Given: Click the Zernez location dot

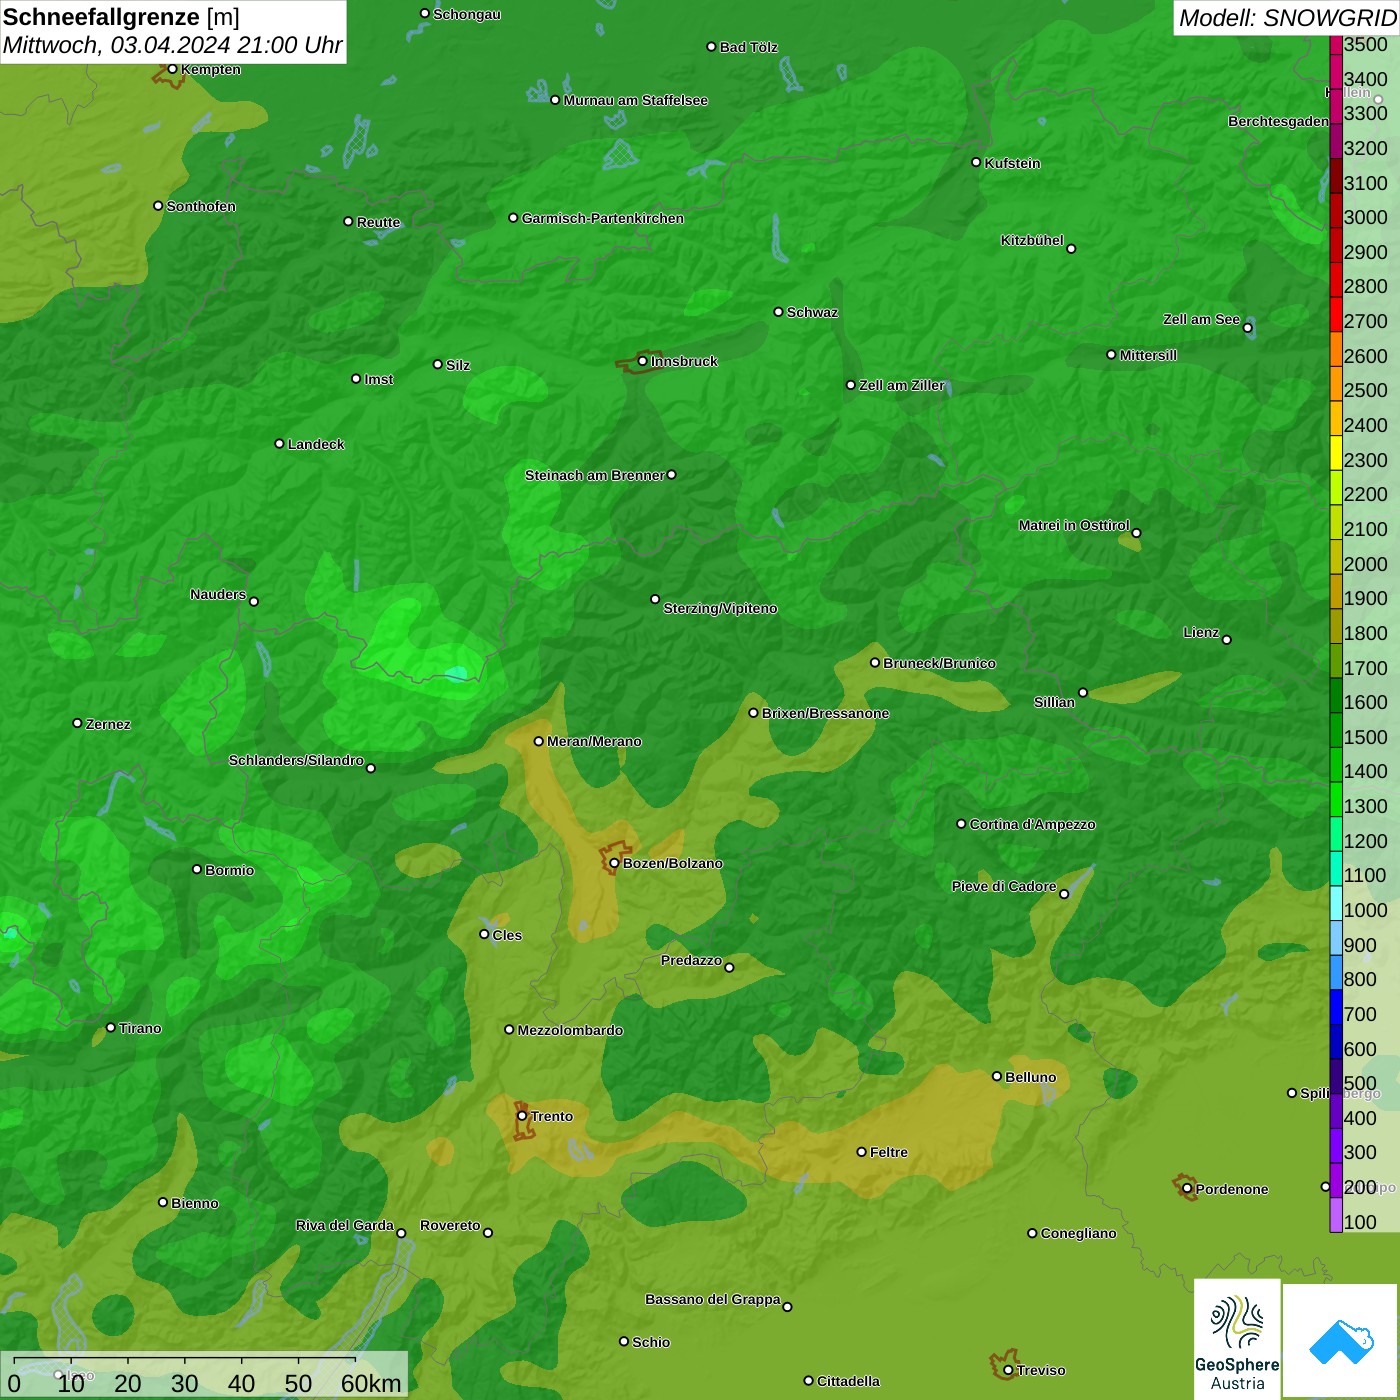Looking at the screenshot, I should (77, 723).
